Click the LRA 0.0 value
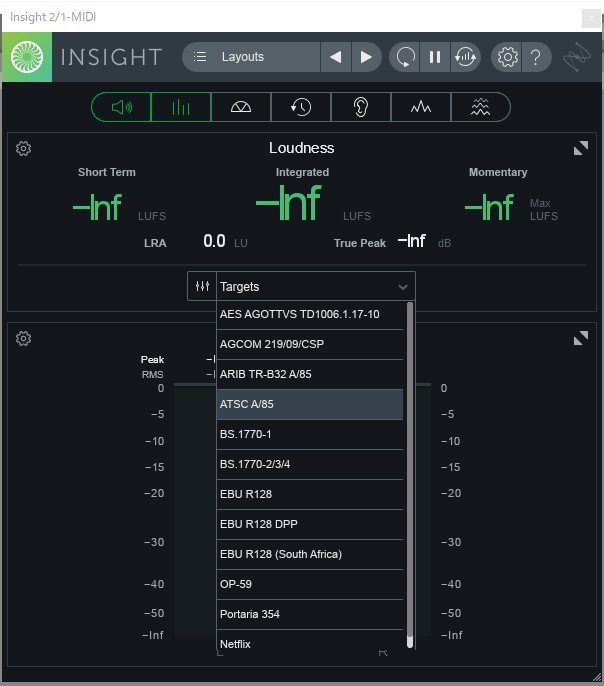The height and width of the screenshot is (686, 604). click(x=214, y=242)
